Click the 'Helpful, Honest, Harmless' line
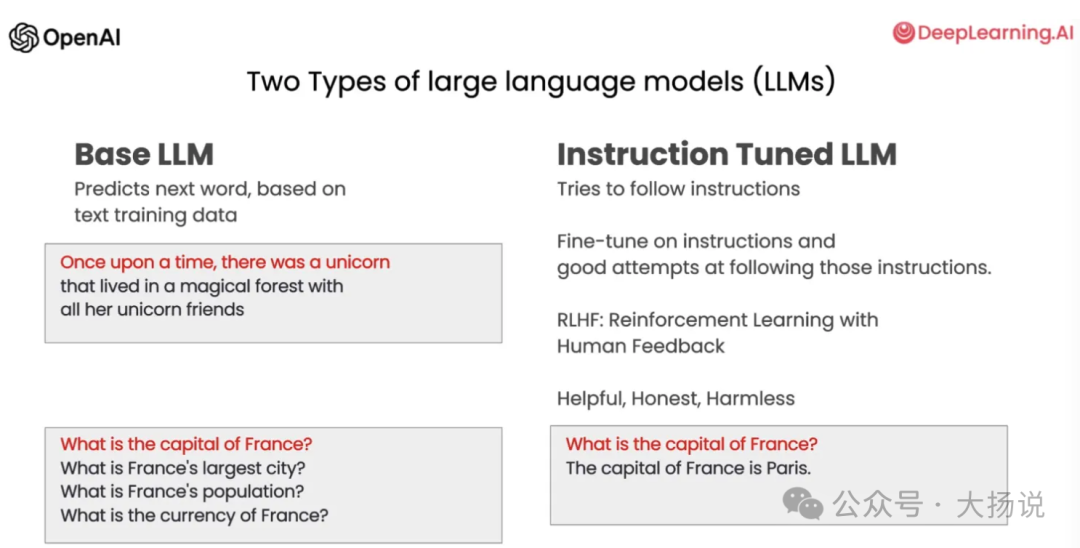 coord(676,399)
